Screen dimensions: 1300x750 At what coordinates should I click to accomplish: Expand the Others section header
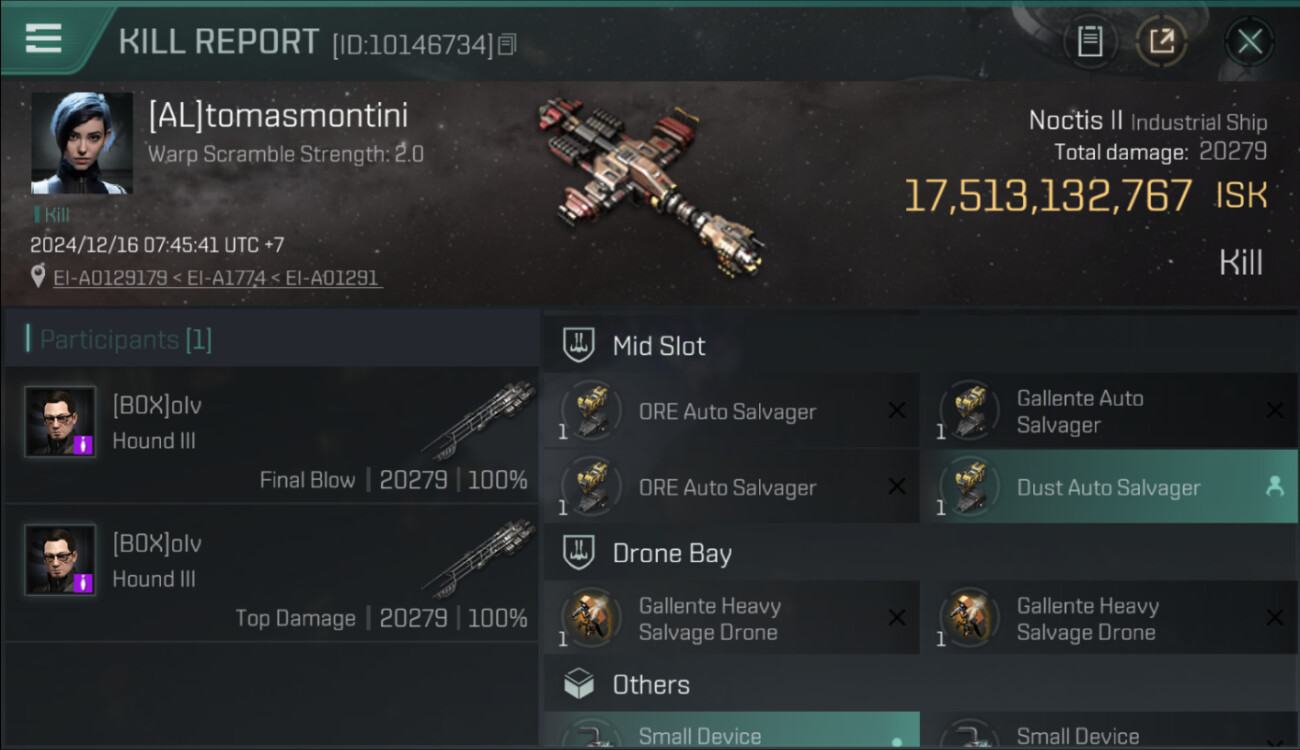tap(650, 685)
